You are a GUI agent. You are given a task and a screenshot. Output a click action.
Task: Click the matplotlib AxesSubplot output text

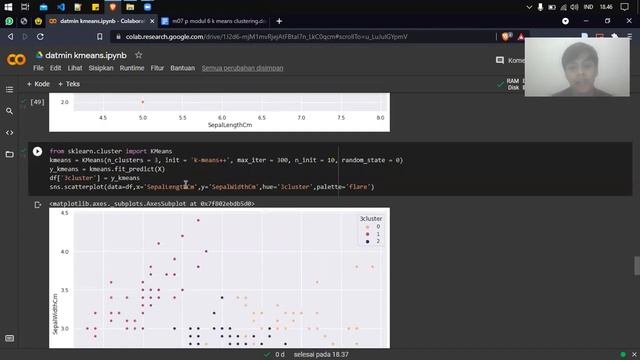click(152, 204)
